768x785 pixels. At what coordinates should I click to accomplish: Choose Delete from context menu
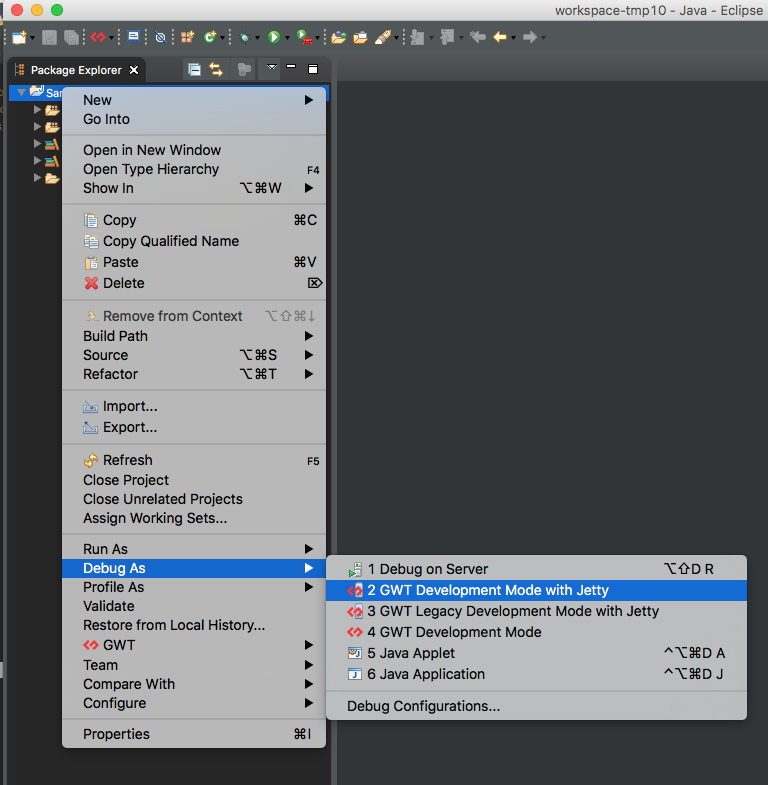(x=194, y=283)
